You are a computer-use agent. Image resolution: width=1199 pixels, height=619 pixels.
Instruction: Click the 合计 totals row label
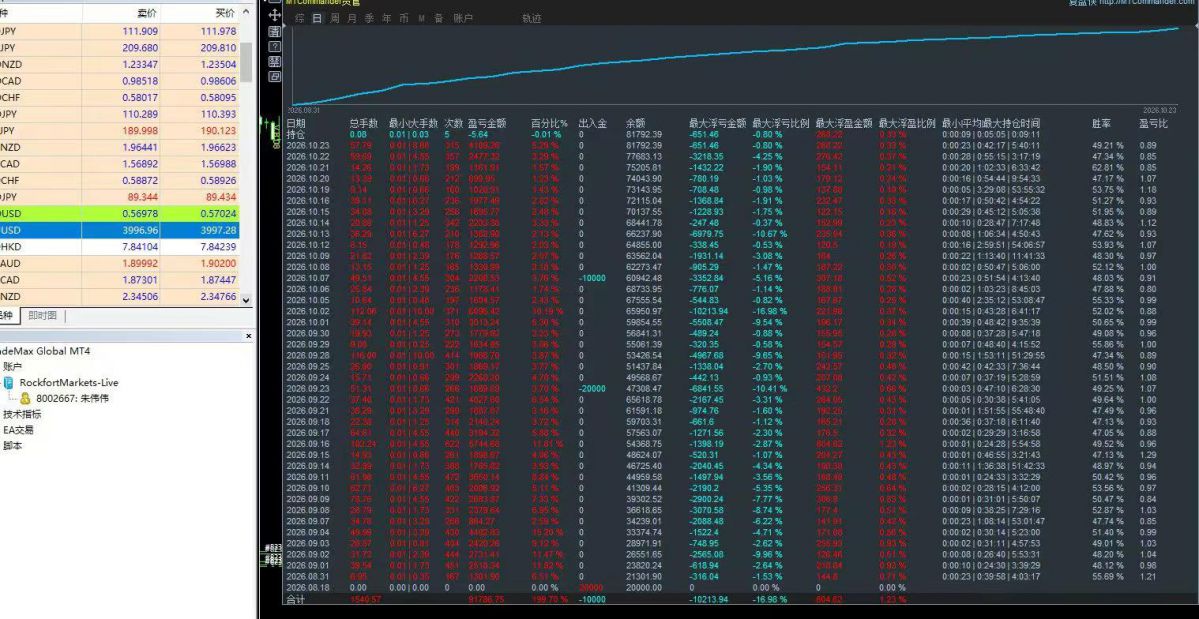click(x=296, y=600)
